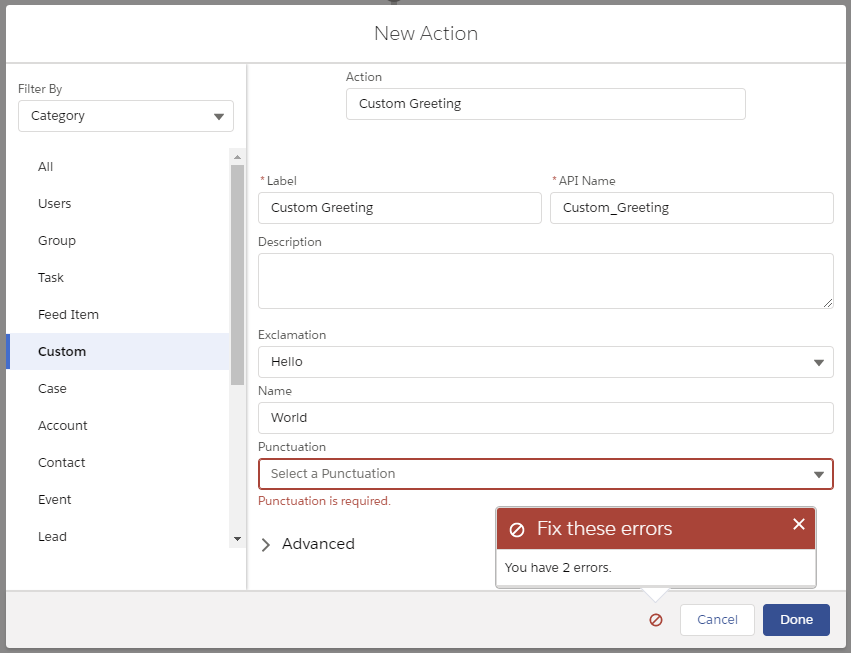Click into the API Name field
This screenshot has width=851, height=653.
tap(691, 208)
